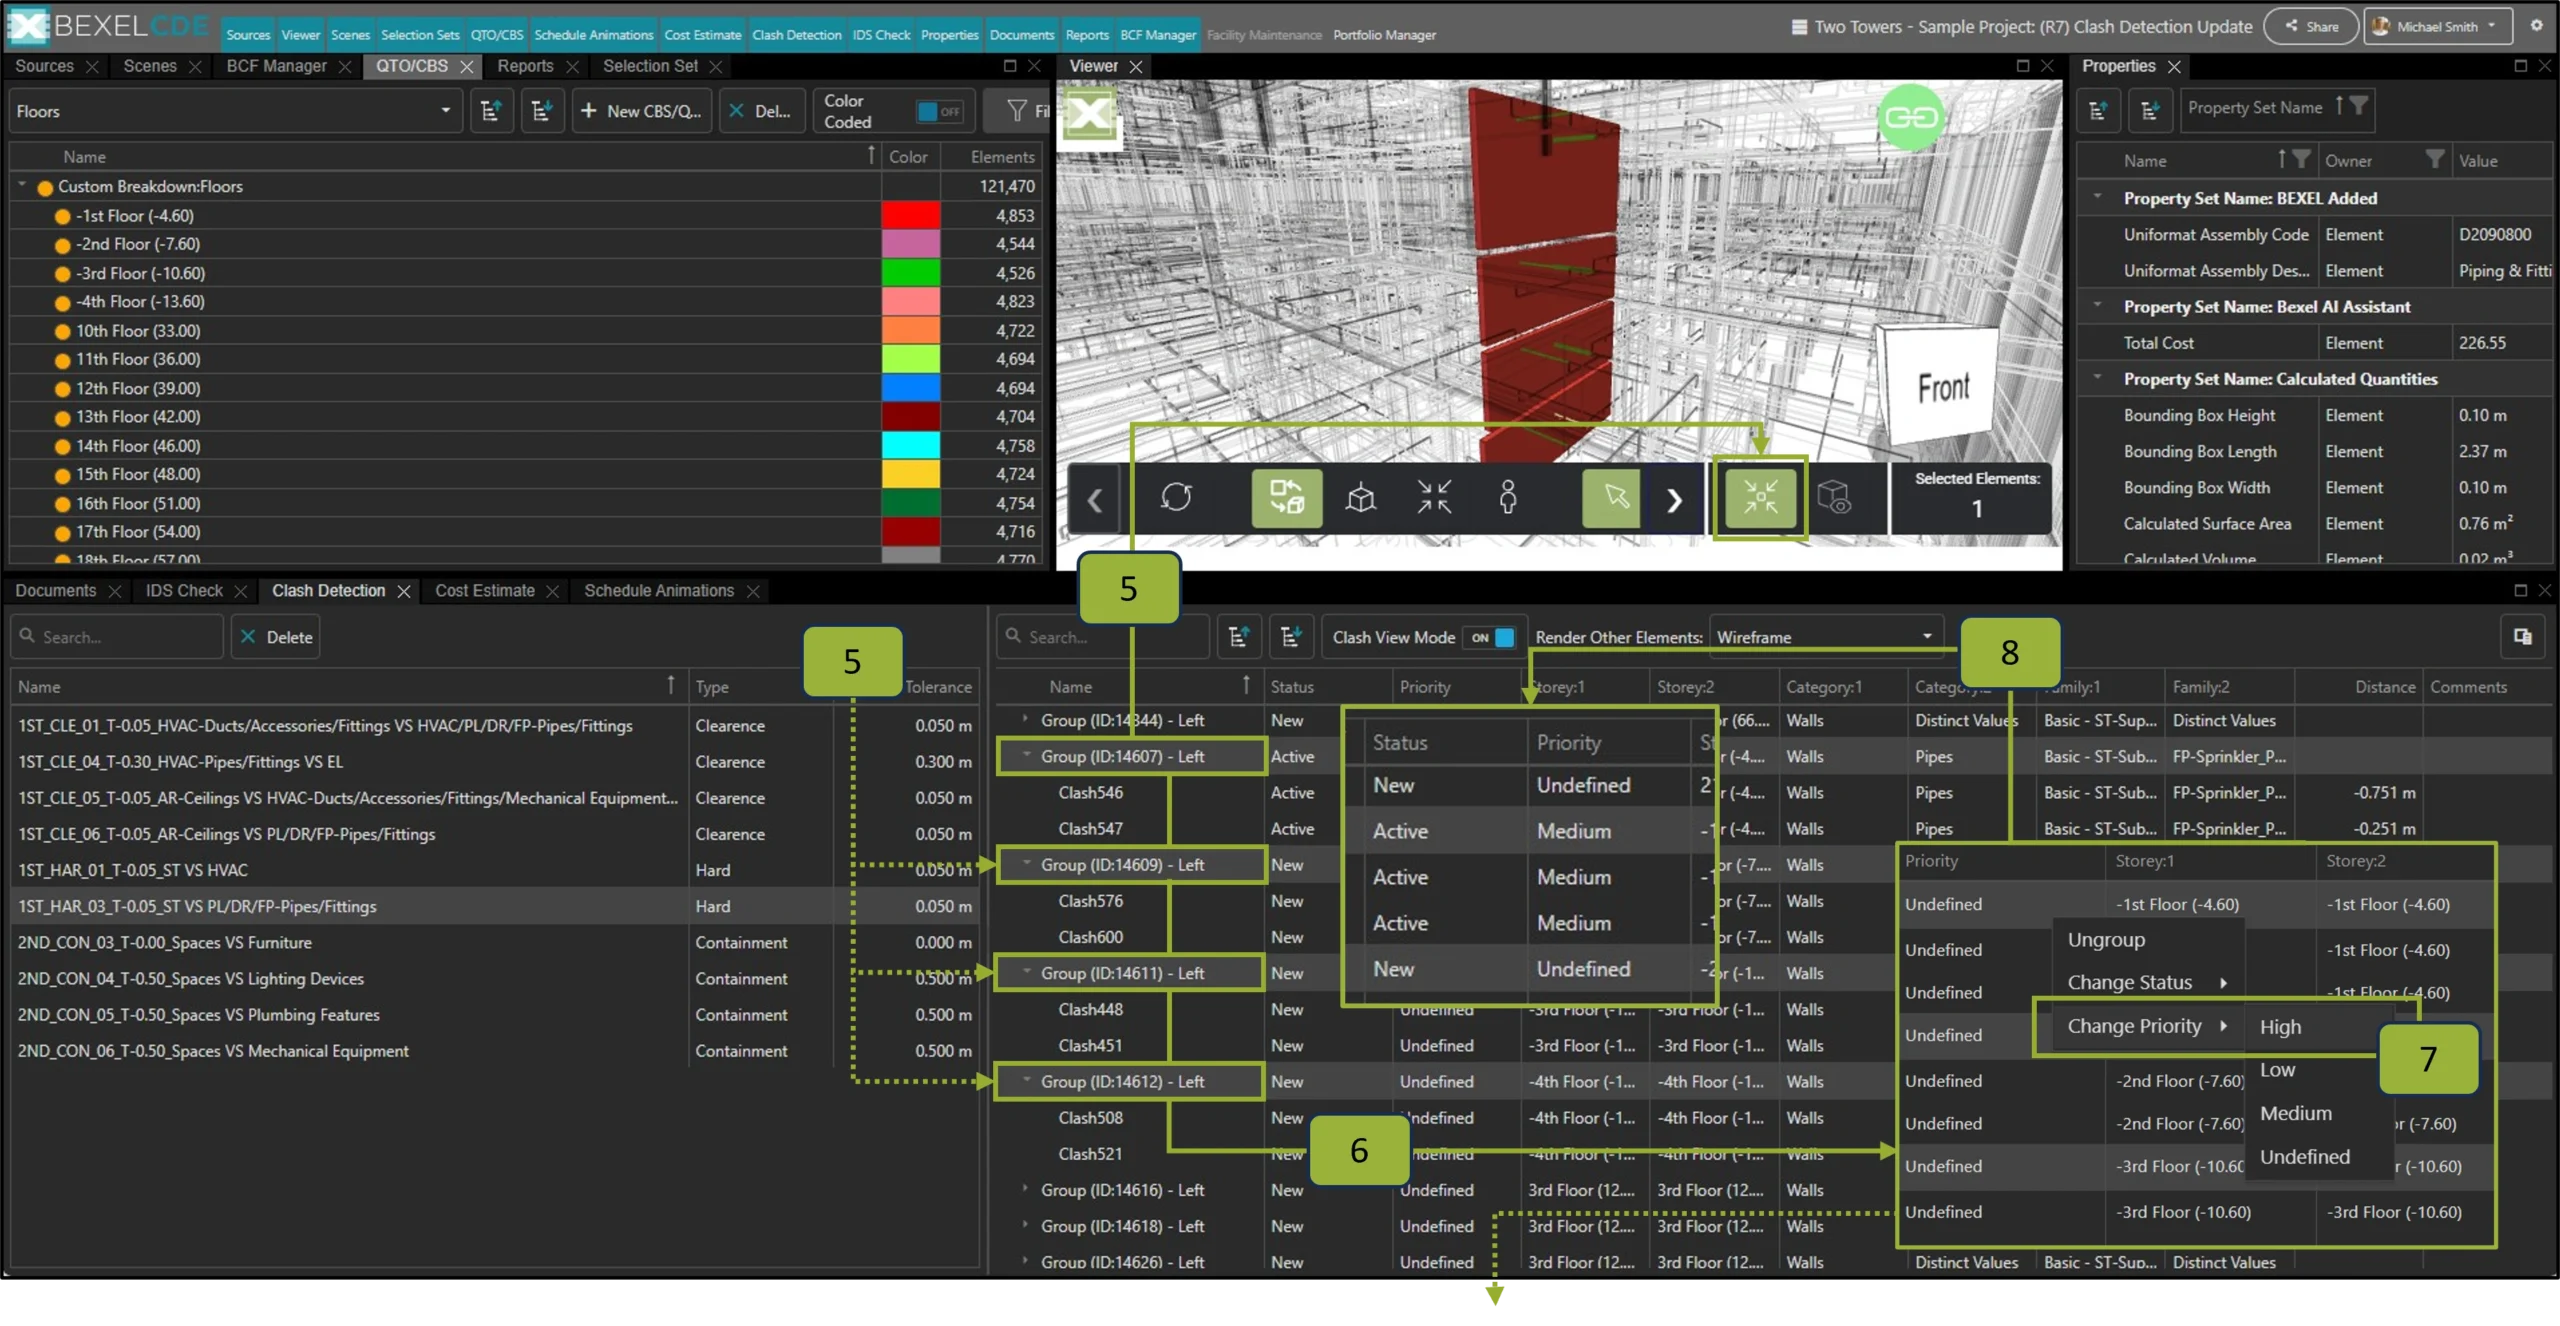Collapse Property Set Name: BEXEL Added section

[2098, 197]
